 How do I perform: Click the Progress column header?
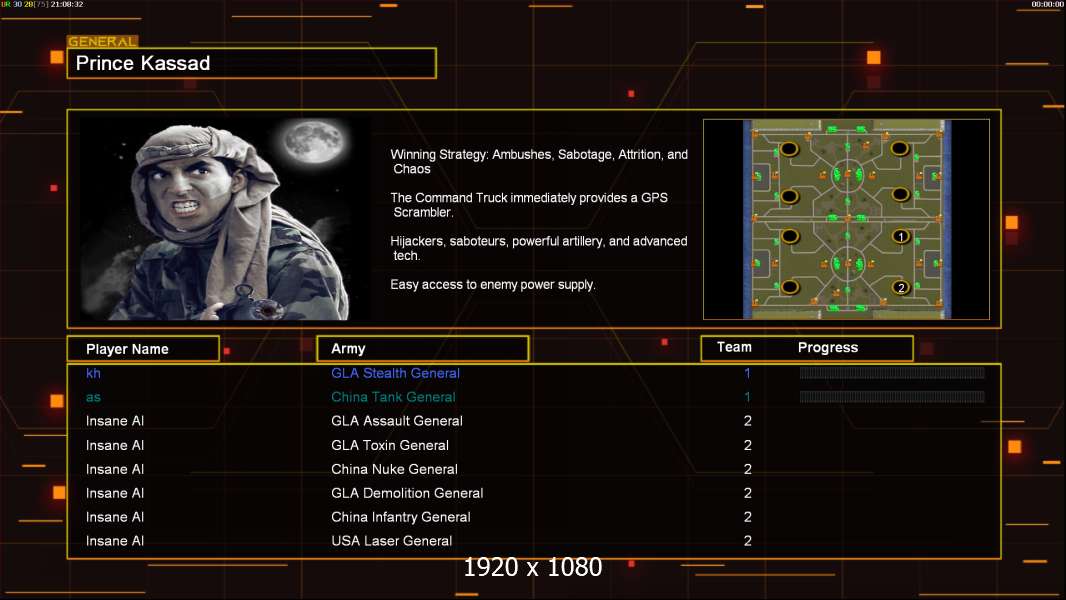[828, 347]
